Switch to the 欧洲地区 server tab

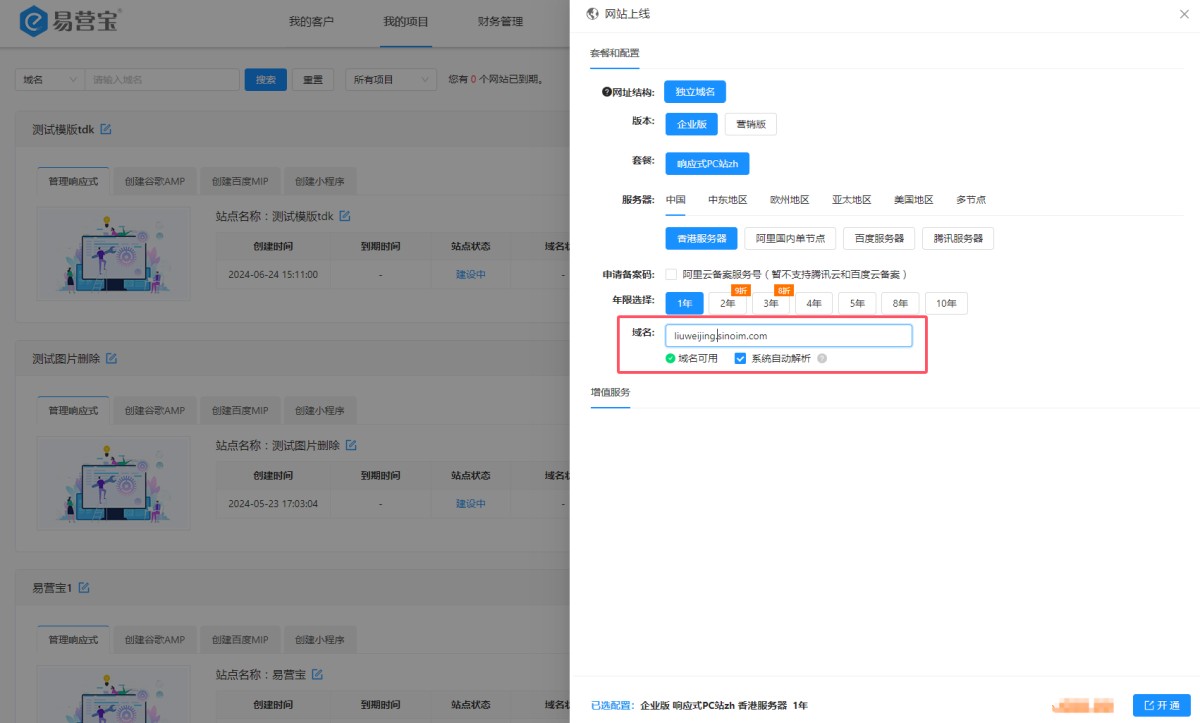(789, 200)
